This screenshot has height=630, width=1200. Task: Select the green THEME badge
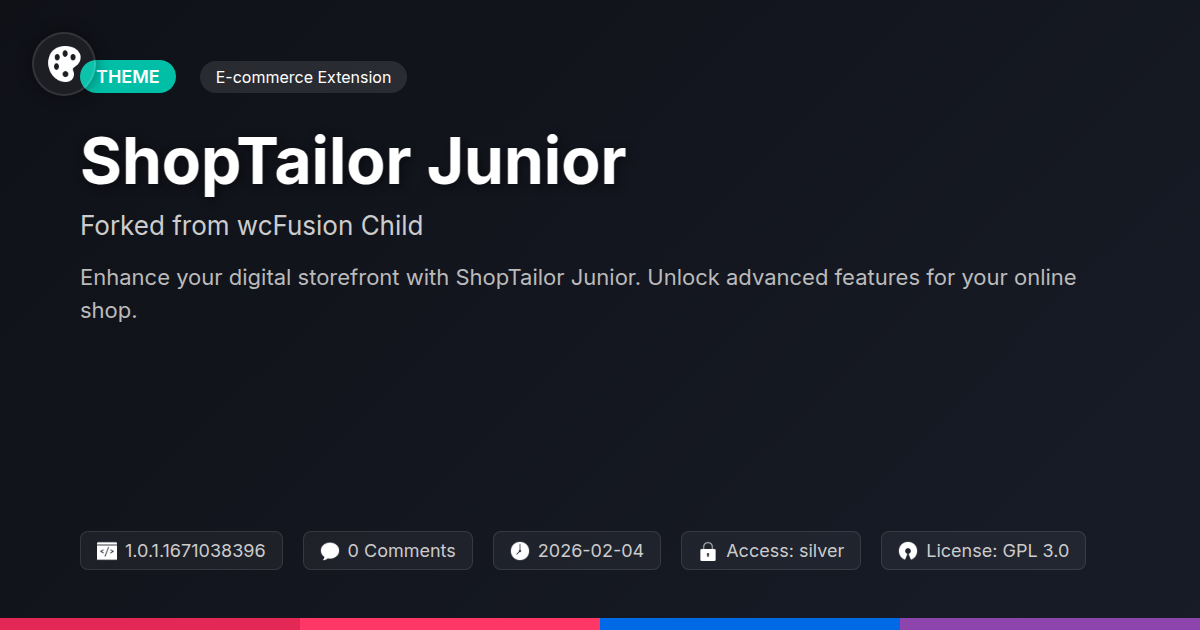[130, 77]
